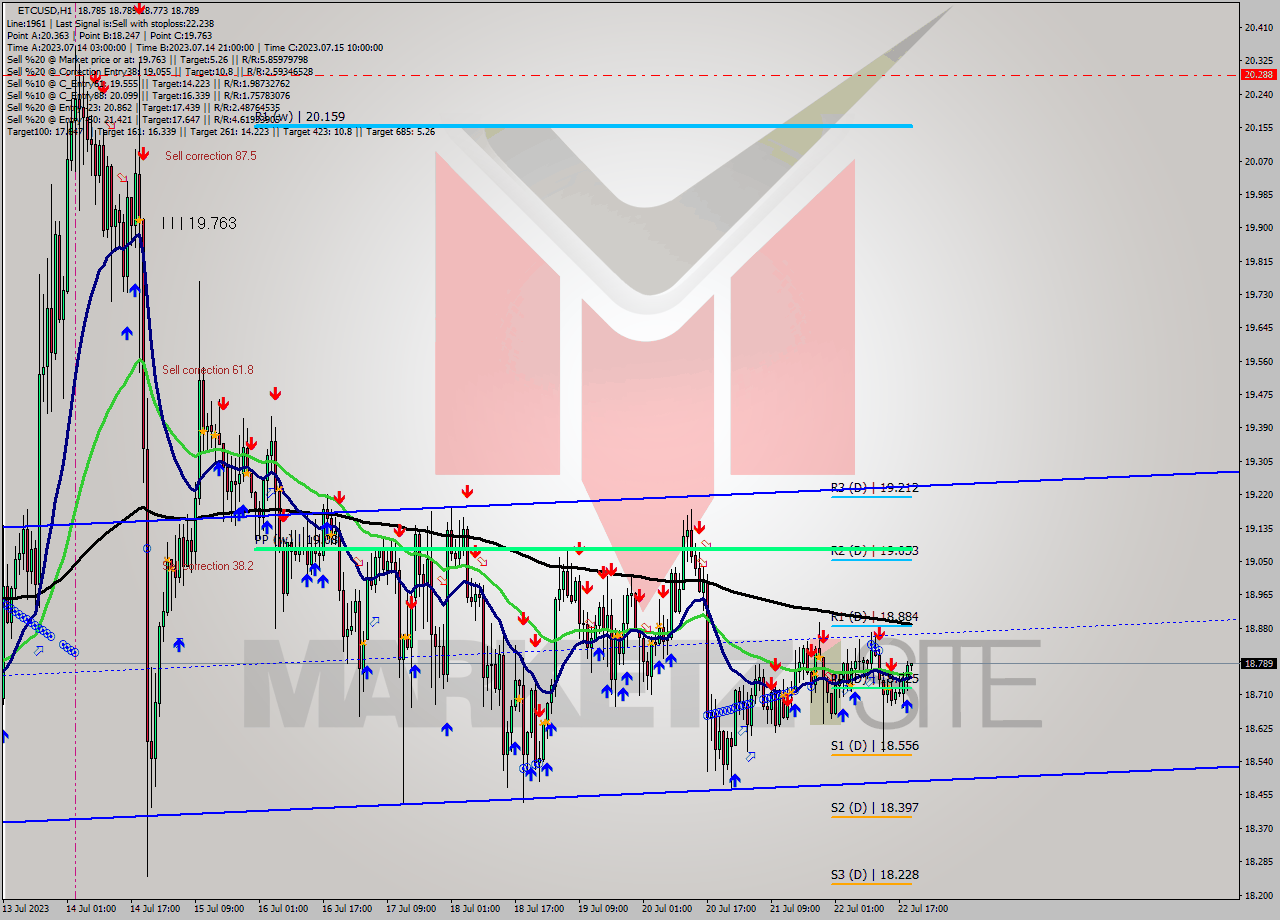Image resolution: width=1280 pixels, height=920 pixels.
Task: Click the '20 Jul 17:00' time label
Action: pyautogui.click(x=730, y=909)
